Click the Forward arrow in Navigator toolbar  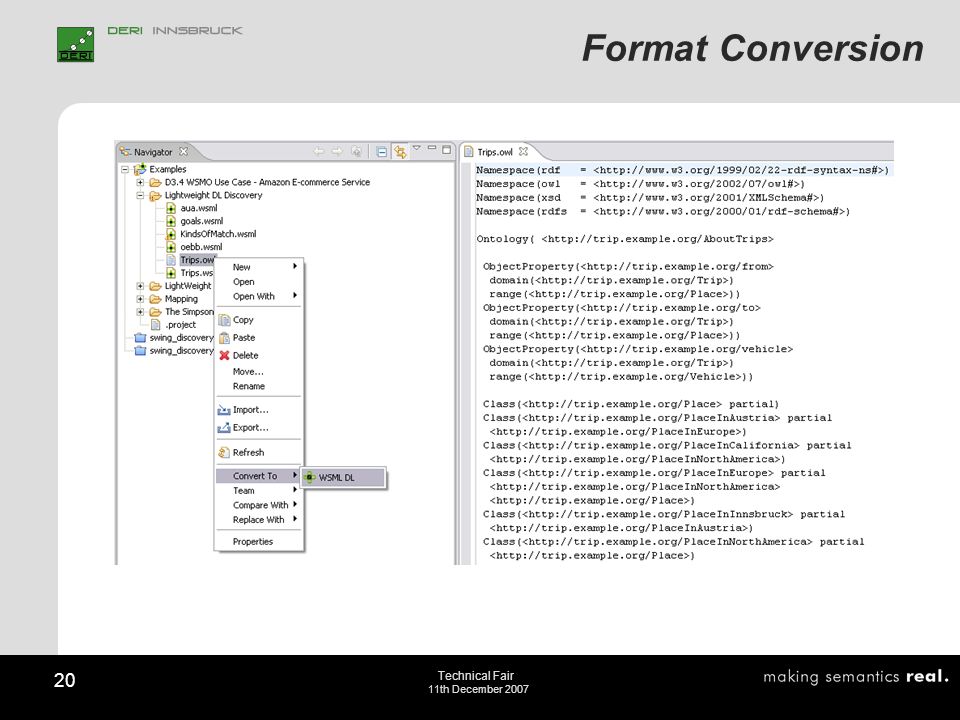(x=337, y=151)
